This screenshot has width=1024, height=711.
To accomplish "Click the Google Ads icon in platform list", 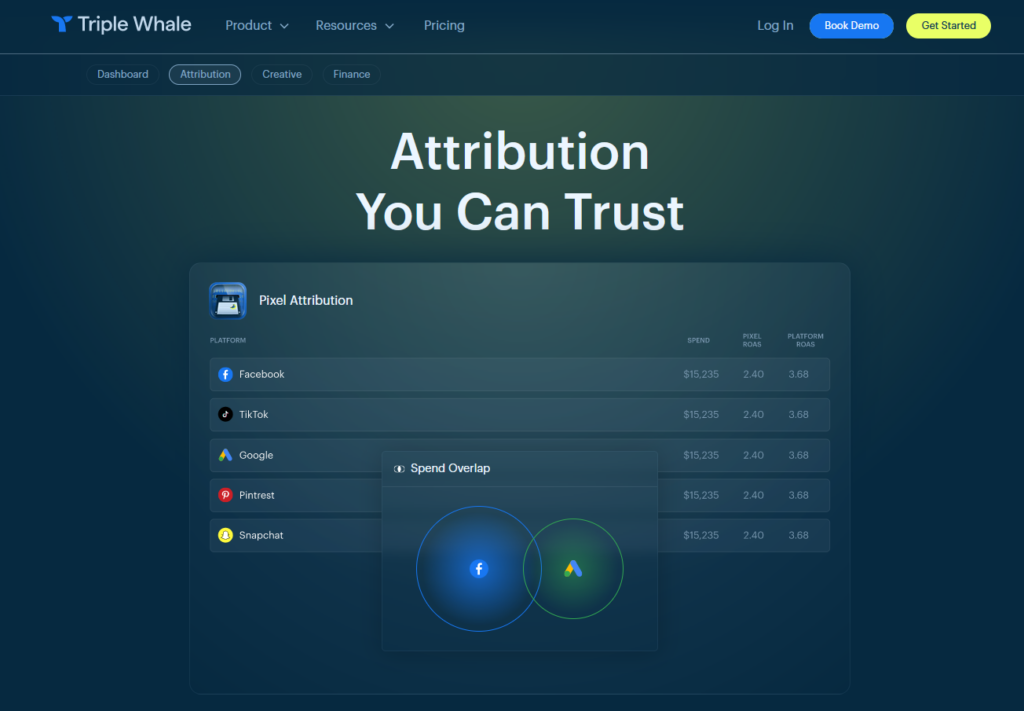I will point(226,455).
